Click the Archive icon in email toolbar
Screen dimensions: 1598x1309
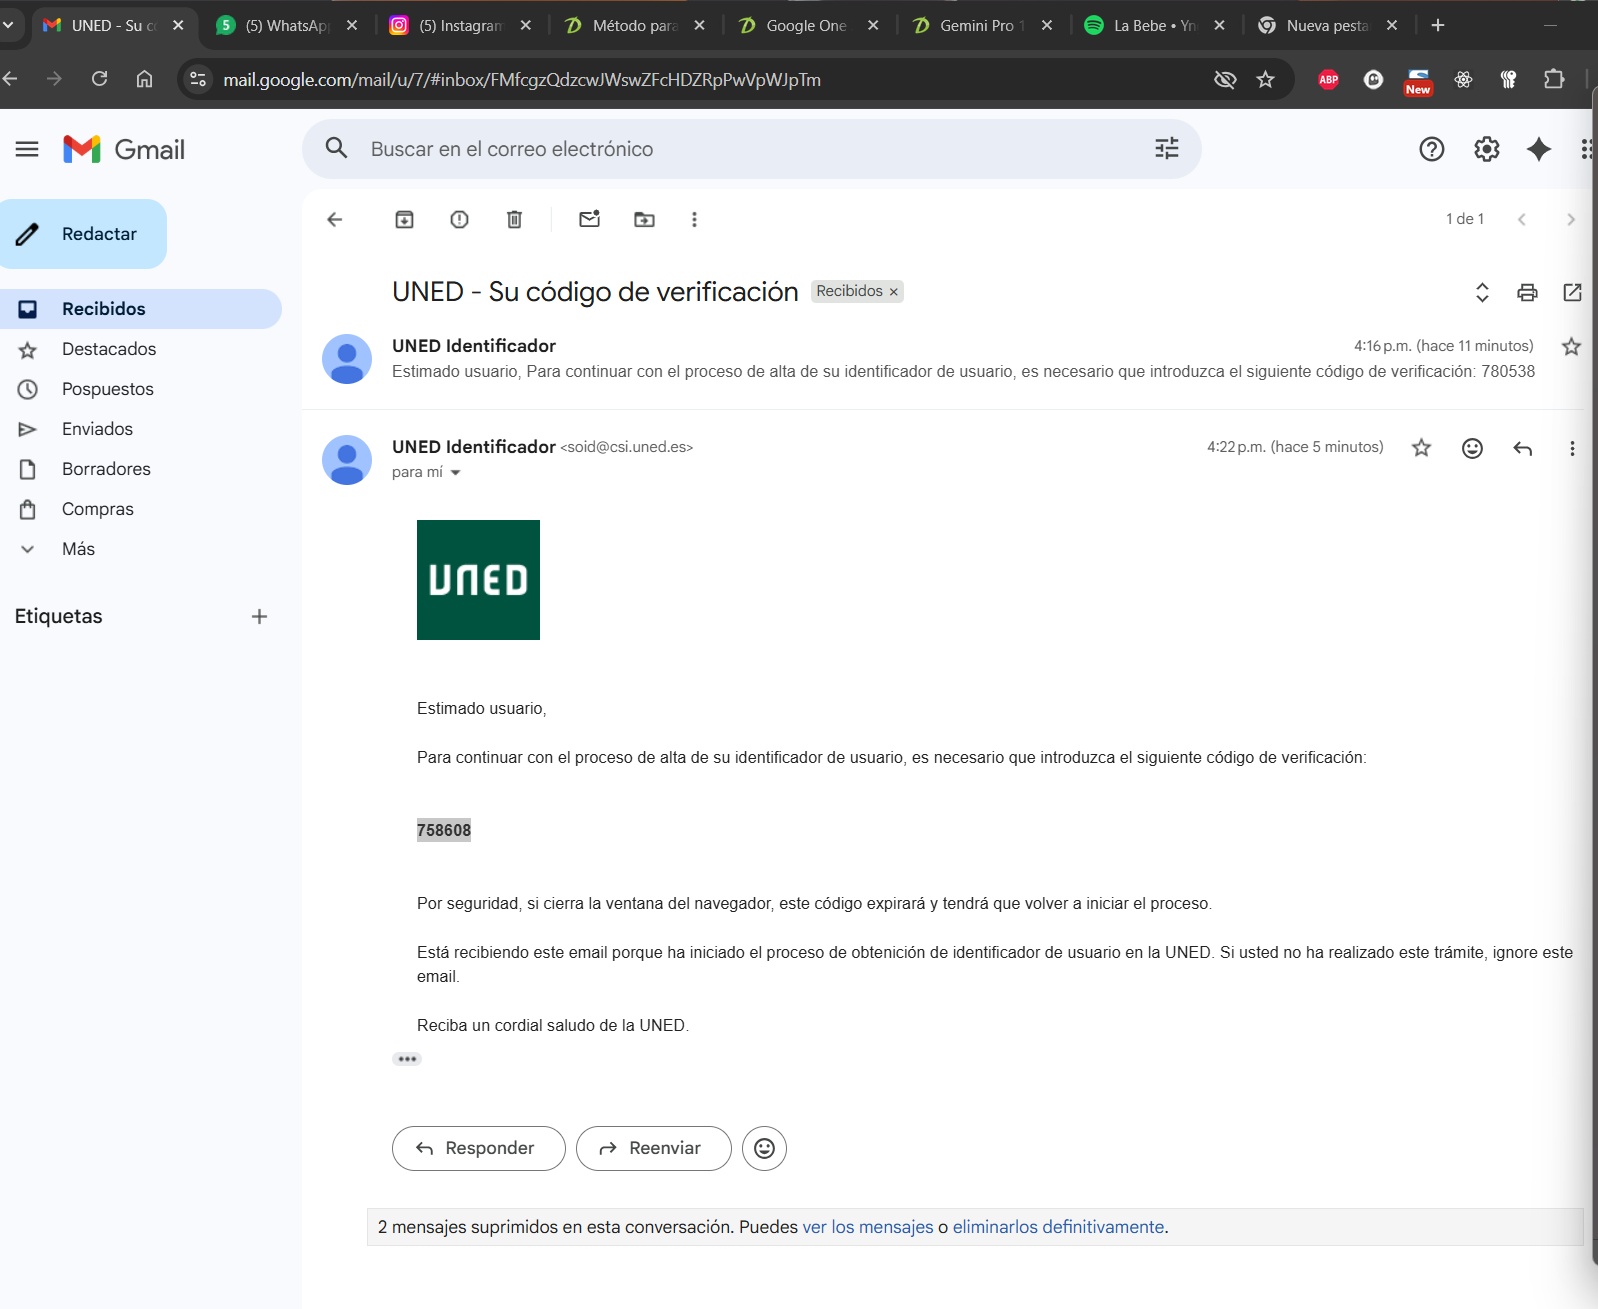tap(404, 220)
